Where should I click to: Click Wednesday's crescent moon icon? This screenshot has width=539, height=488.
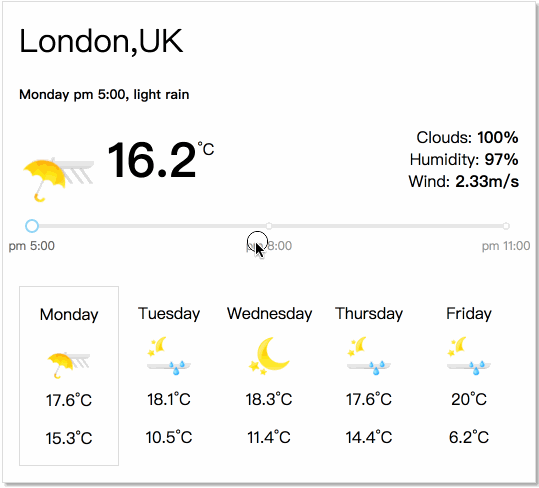pos(269,356)
